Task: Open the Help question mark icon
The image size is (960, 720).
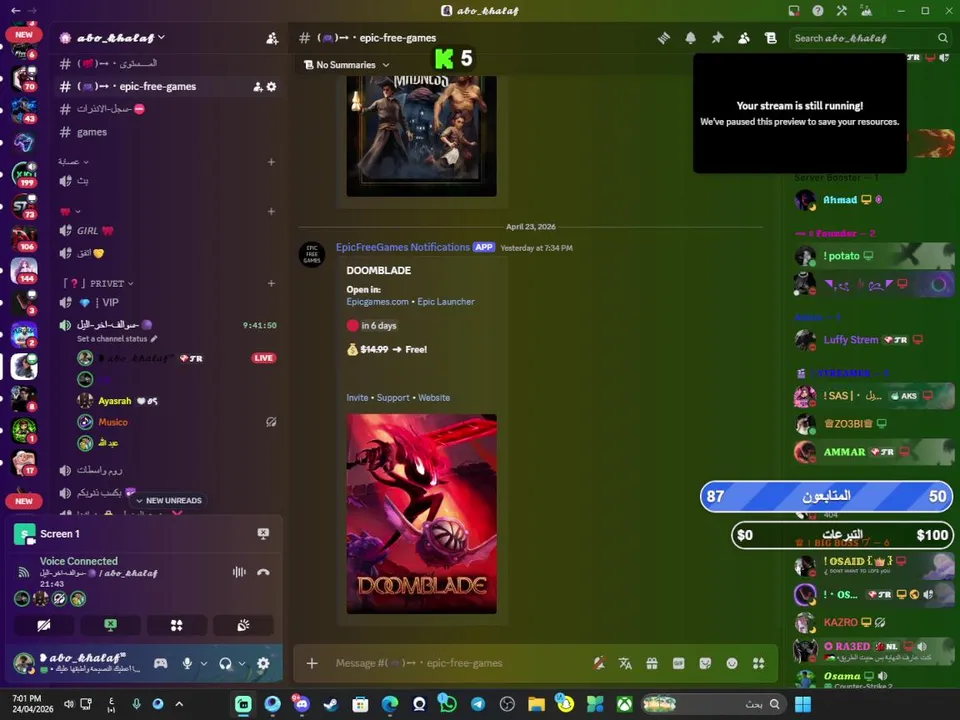Action: pyautogui.click(x=817, y=10)
